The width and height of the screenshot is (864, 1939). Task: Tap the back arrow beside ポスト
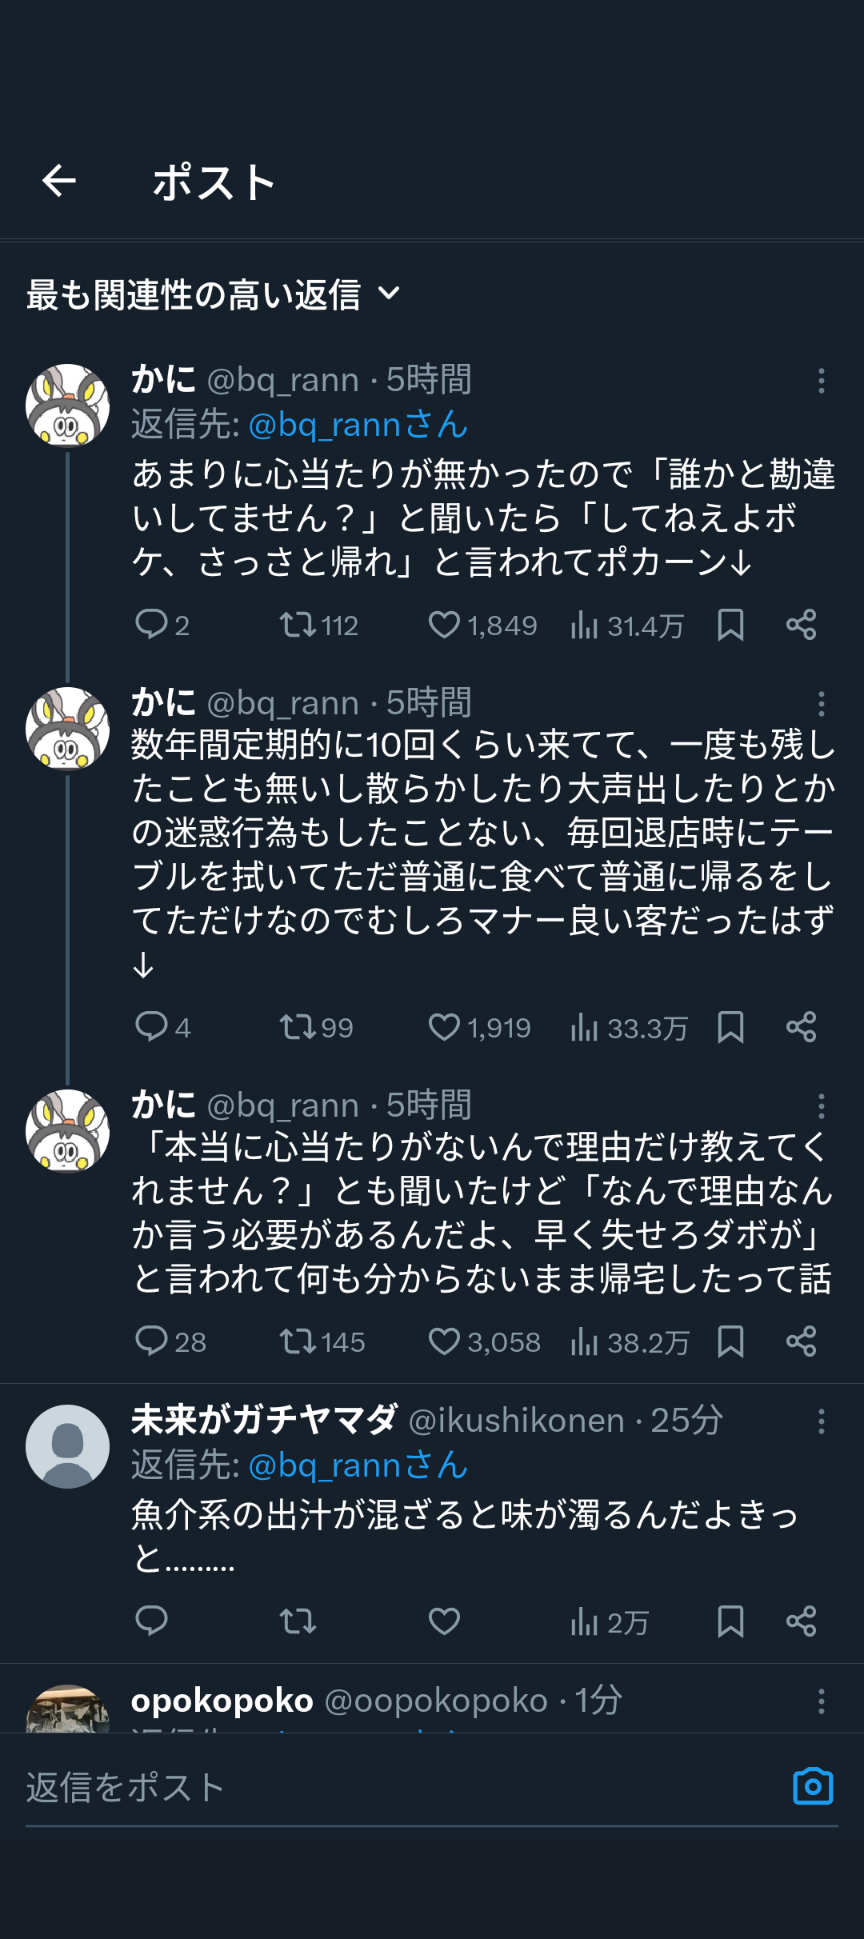[59, 181]
